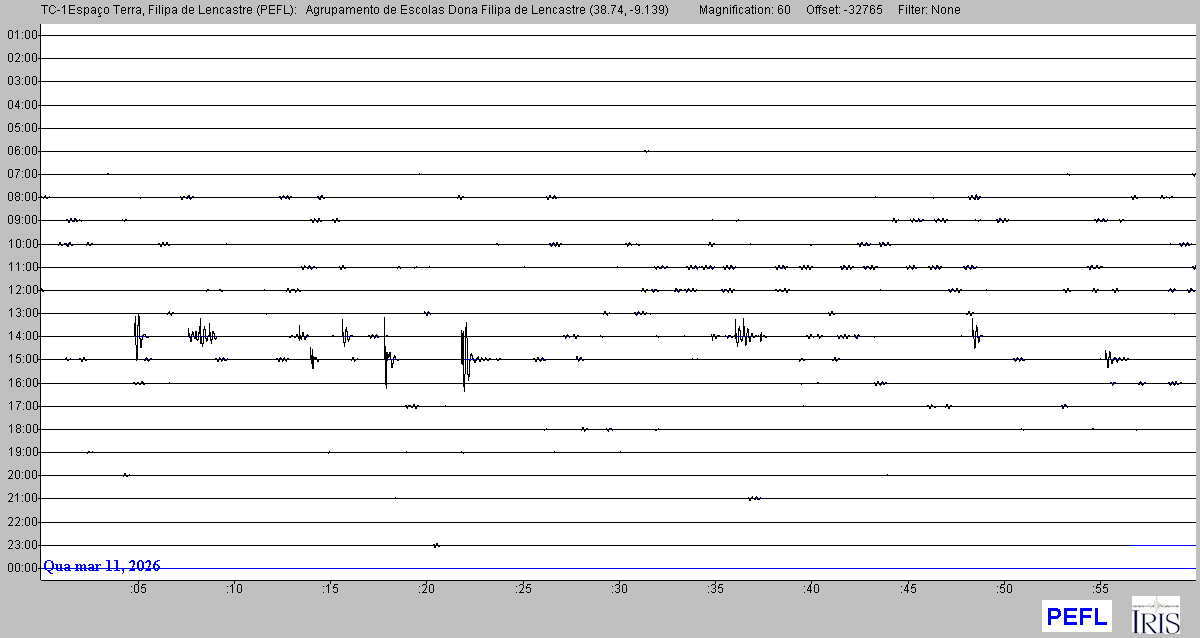Click the 19:00 hour label

pos(22,452)
